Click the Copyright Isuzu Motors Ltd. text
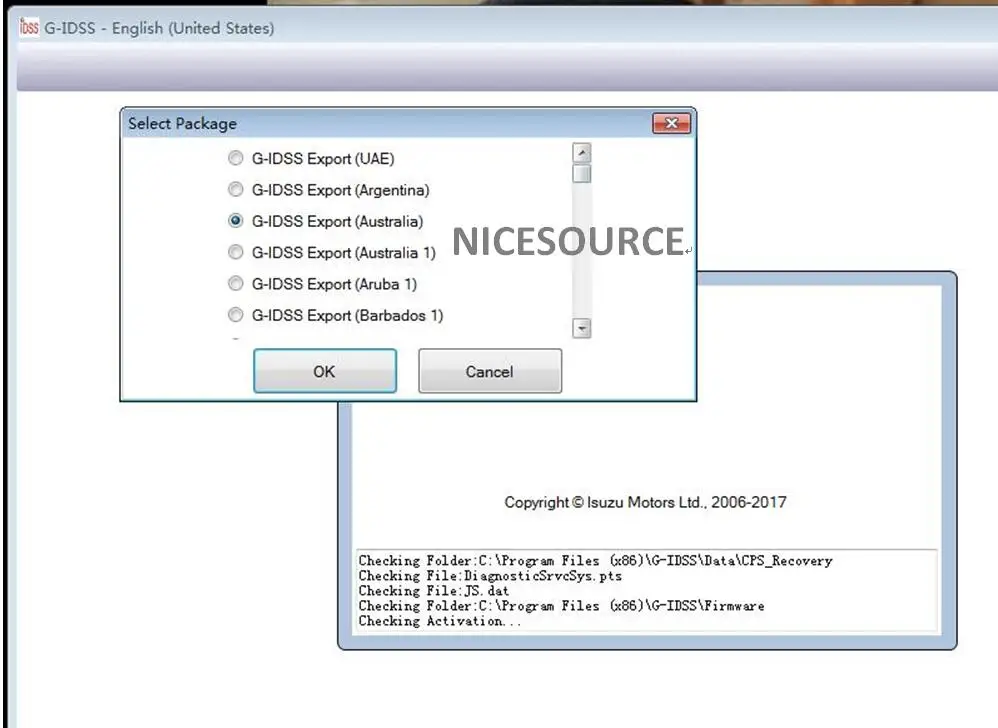 point(645,502)
